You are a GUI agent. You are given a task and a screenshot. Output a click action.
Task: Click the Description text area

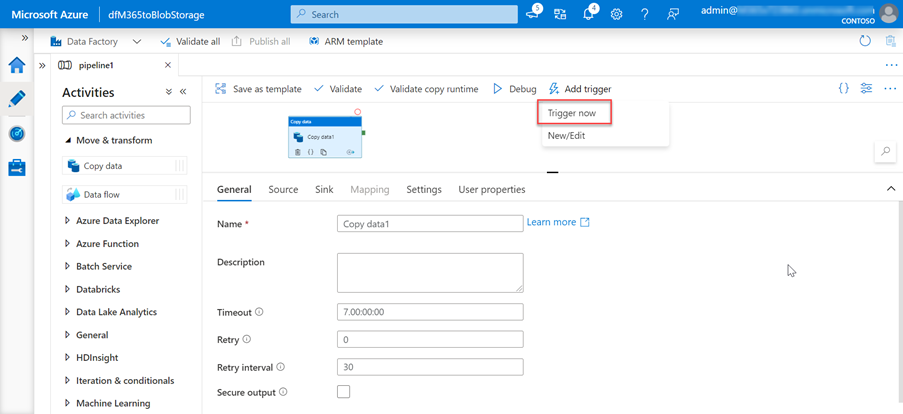(x=430, y=273)
